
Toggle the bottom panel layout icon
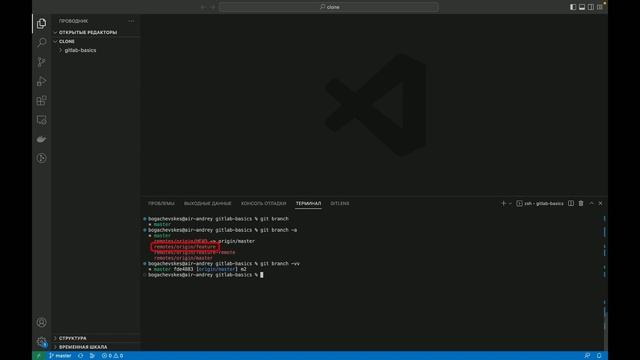[582, 7]
